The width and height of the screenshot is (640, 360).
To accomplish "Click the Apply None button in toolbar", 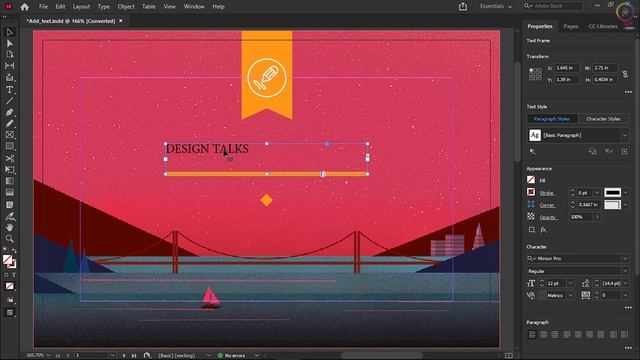I will 10,286.
